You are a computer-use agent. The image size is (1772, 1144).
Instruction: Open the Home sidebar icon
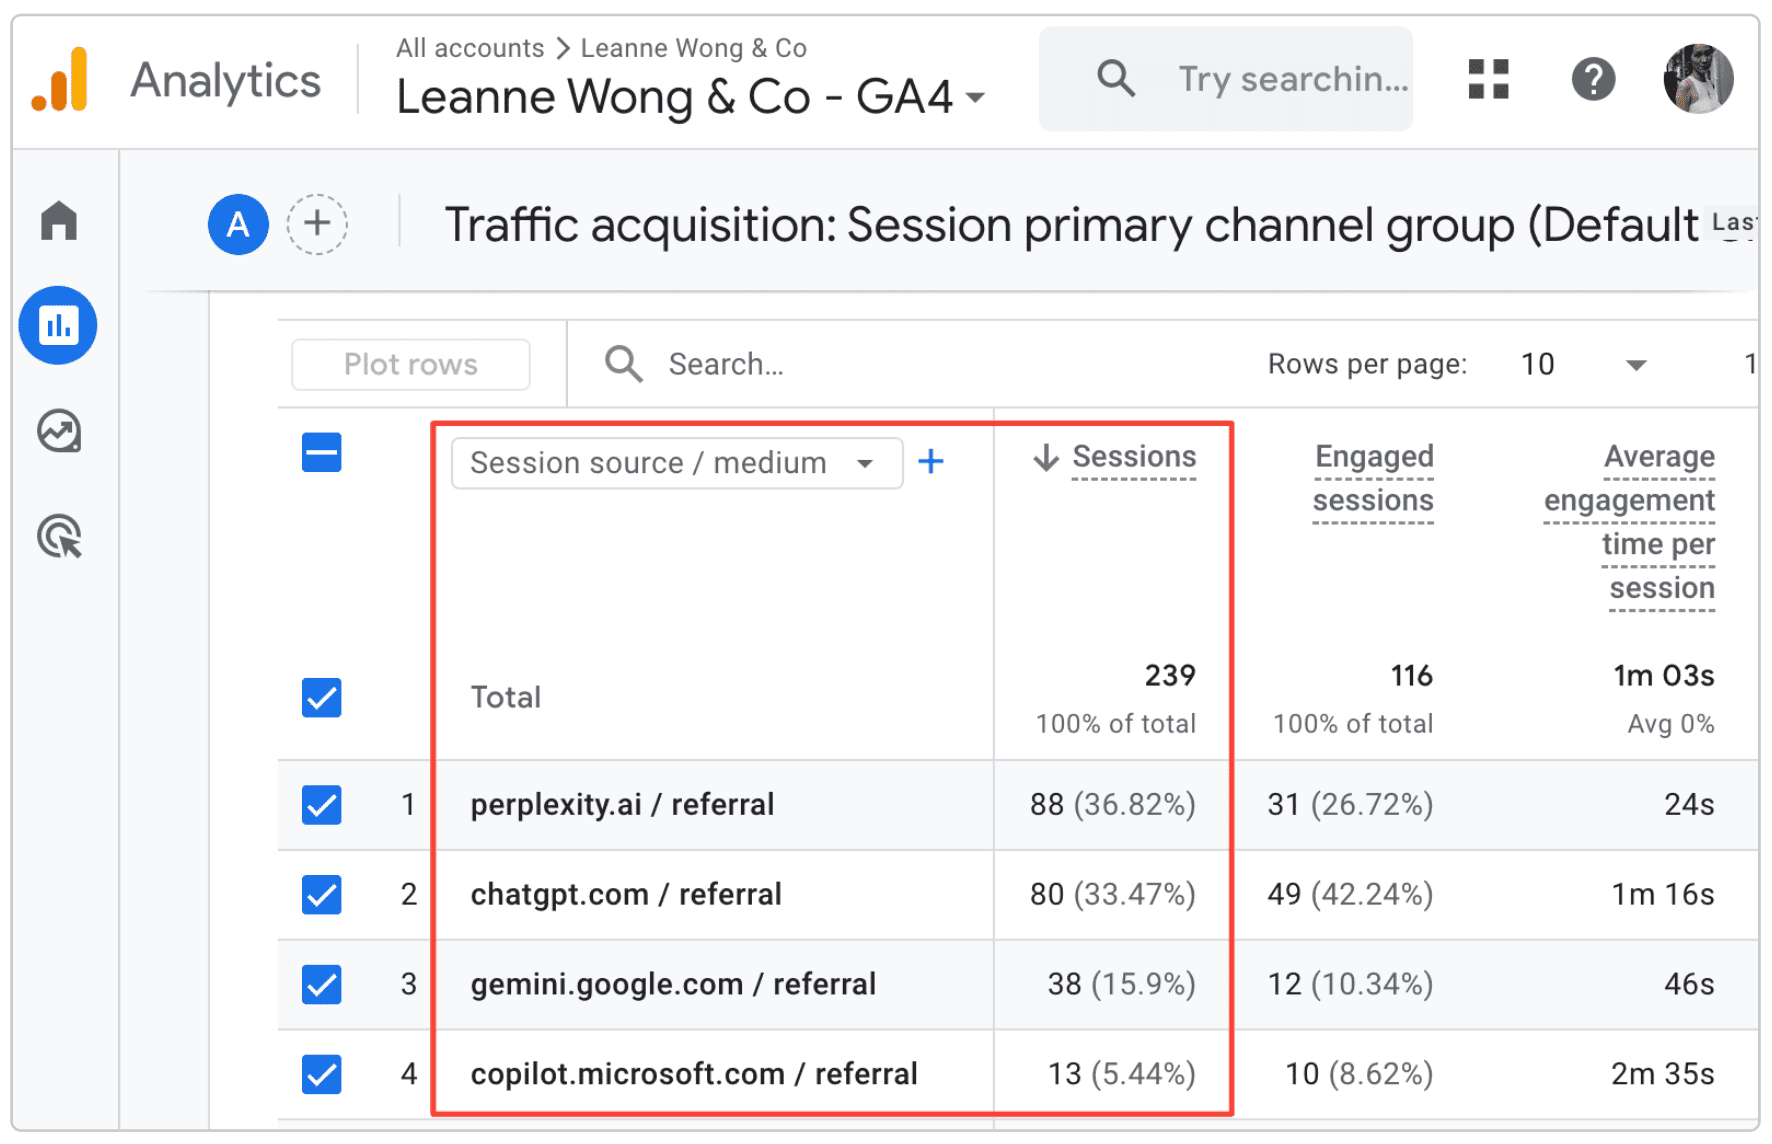pos(59,220)
